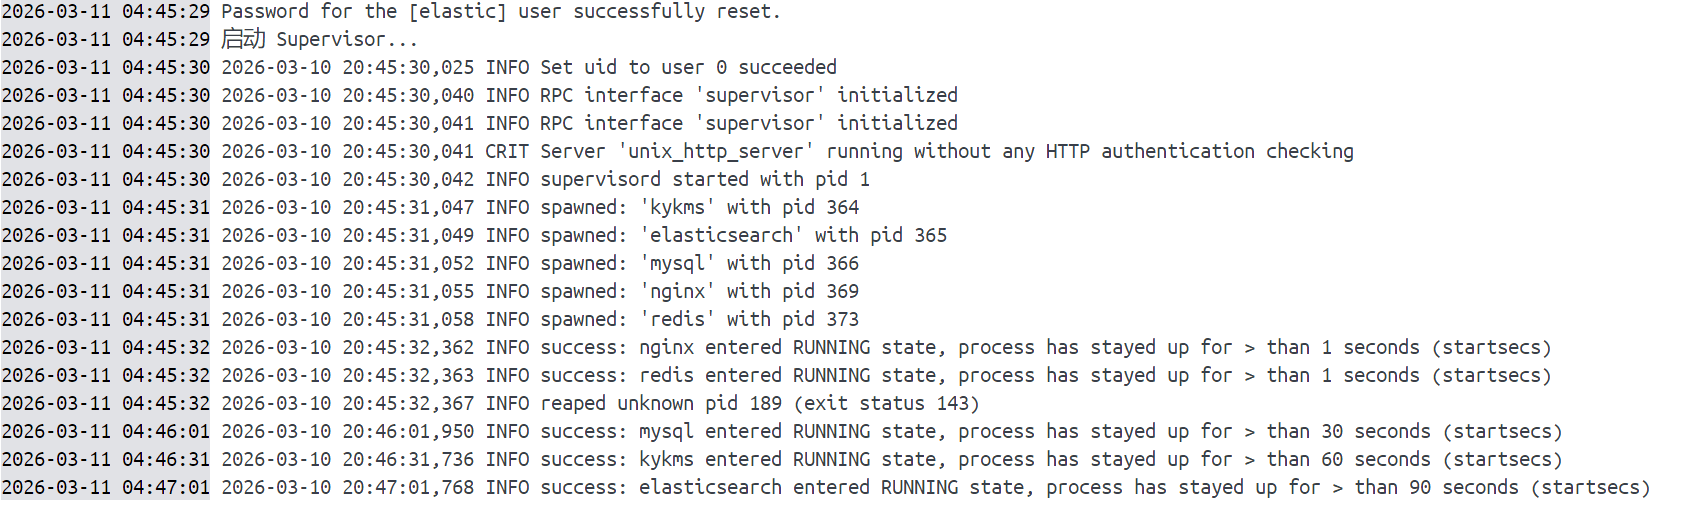Image resolution: width=1686 pixels, height=510 pixels.
Task: Click the '启动 Supervisor...' log line
Action: point(318,40)
